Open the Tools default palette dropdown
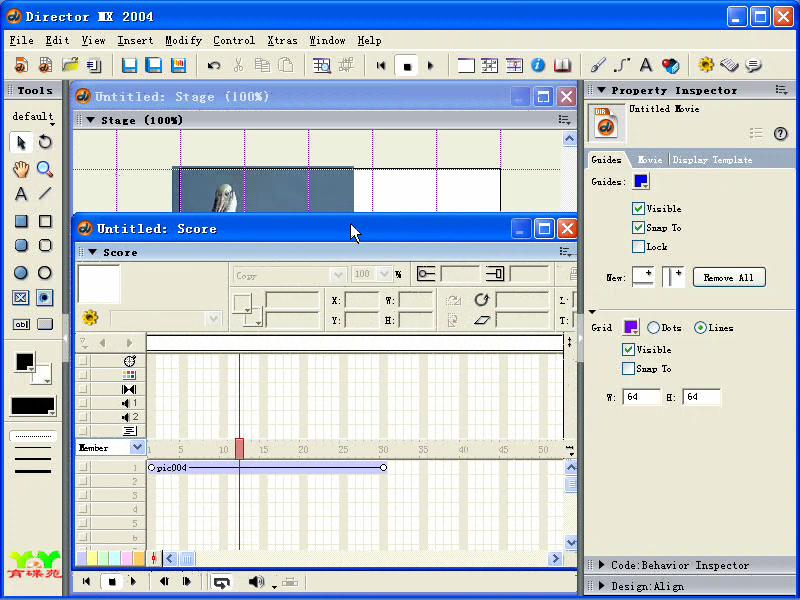This screenshot has width=800, height=600. 33,117
